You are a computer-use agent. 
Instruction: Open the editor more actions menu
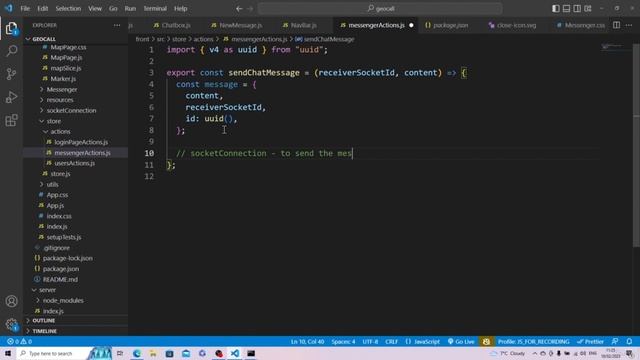(x=629, y=25)
